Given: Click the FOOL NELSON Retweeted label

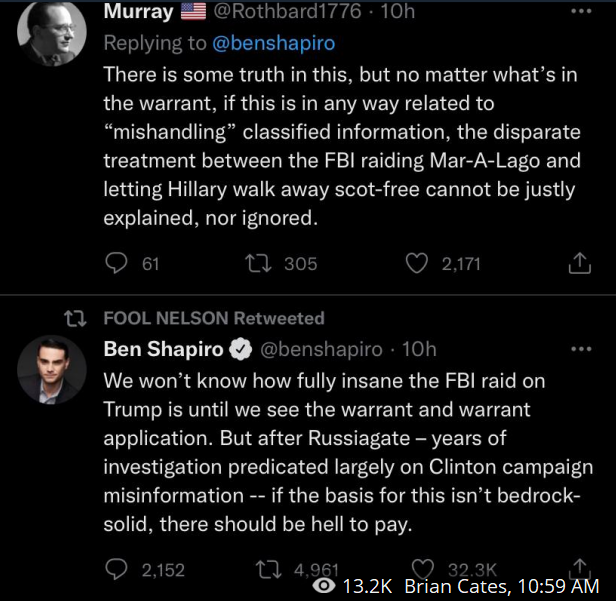Looking at the screenshot, I should (x=214, y=318).
